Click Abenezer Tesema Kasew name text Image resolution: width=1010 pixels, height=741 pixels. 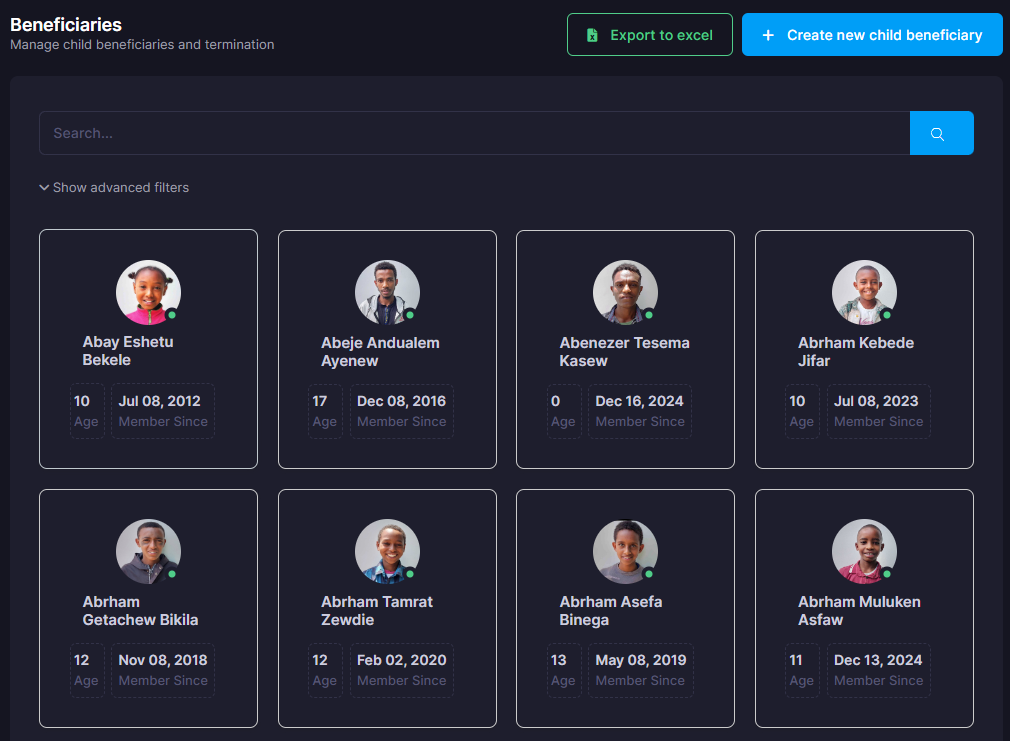click(x=624, y=352)
